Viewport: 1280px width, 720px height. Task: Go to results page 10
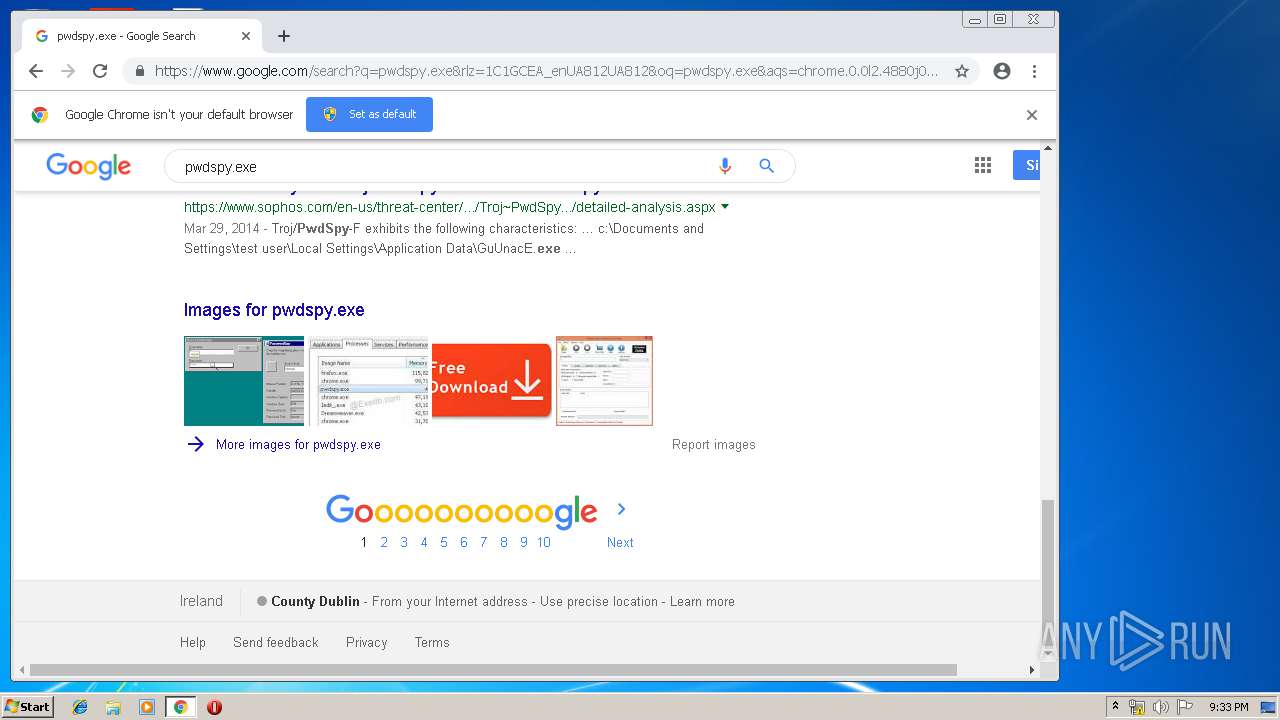click(x=544, y=542)
